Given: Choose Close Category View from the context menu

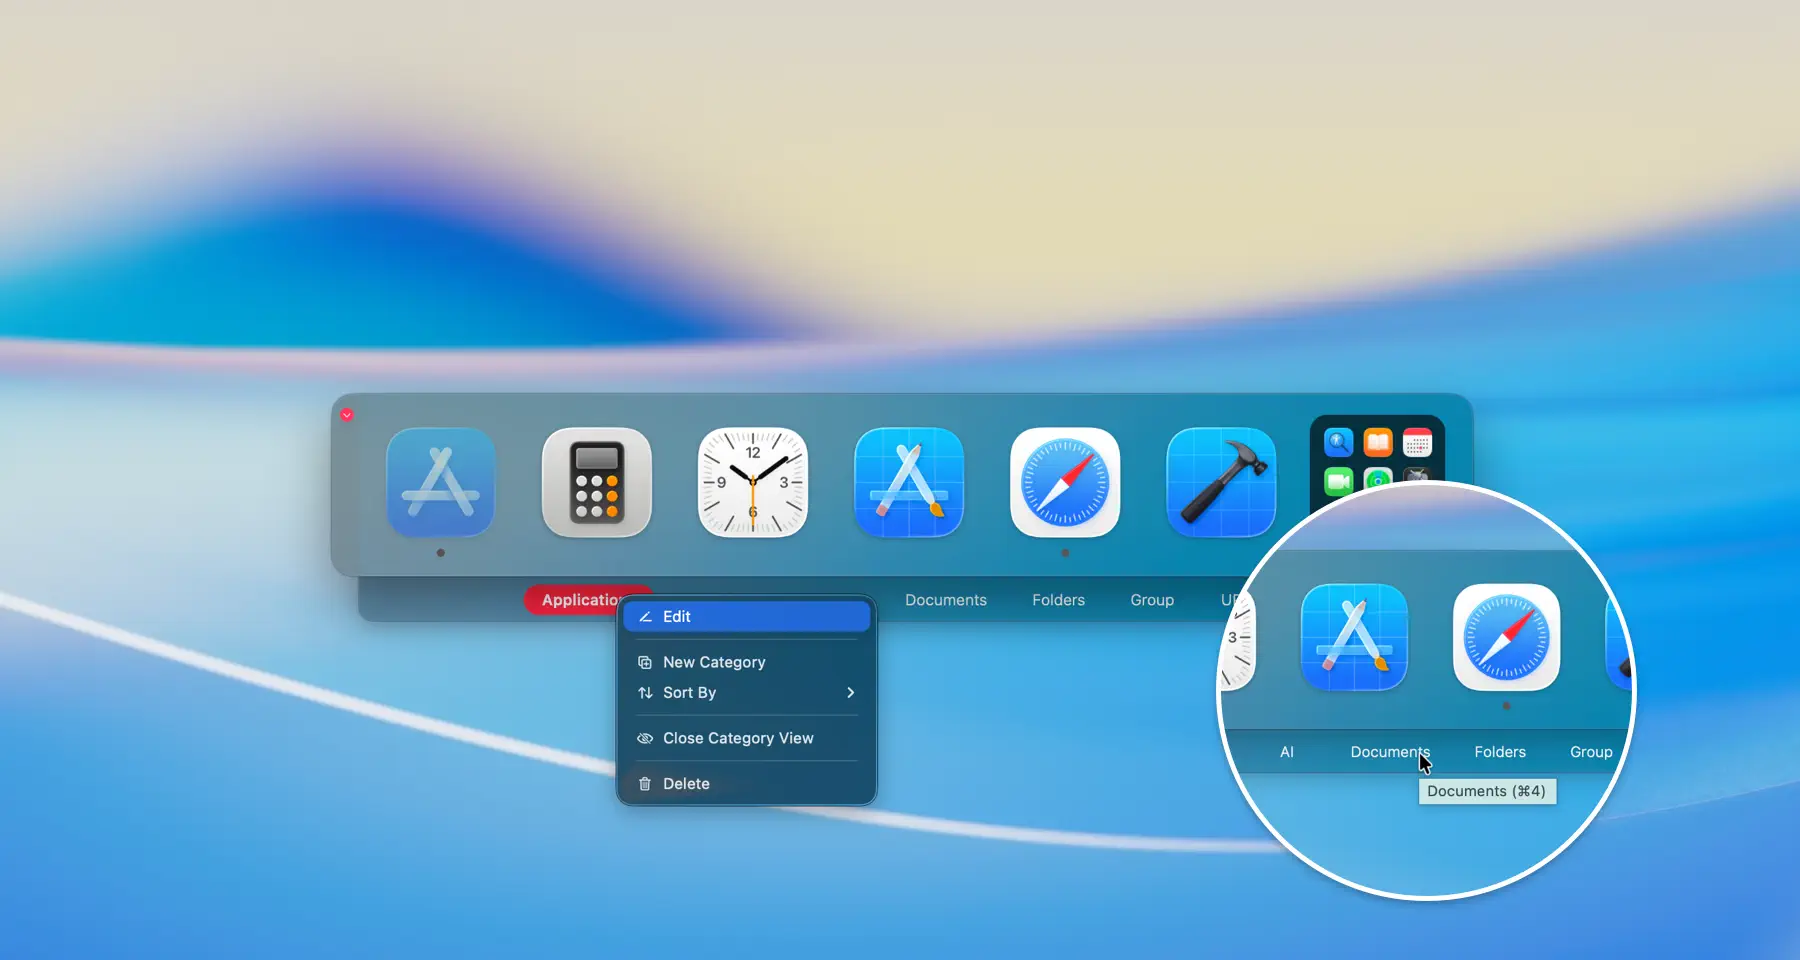Looking at the screenshot, I should coord(747,738).
